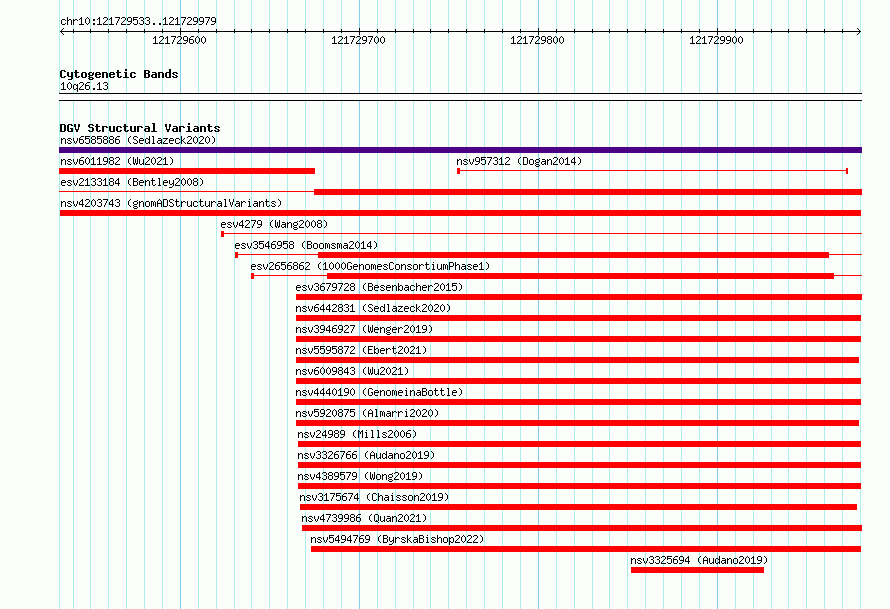Click the red nsv6011982 variant bar

click(187, 171)
